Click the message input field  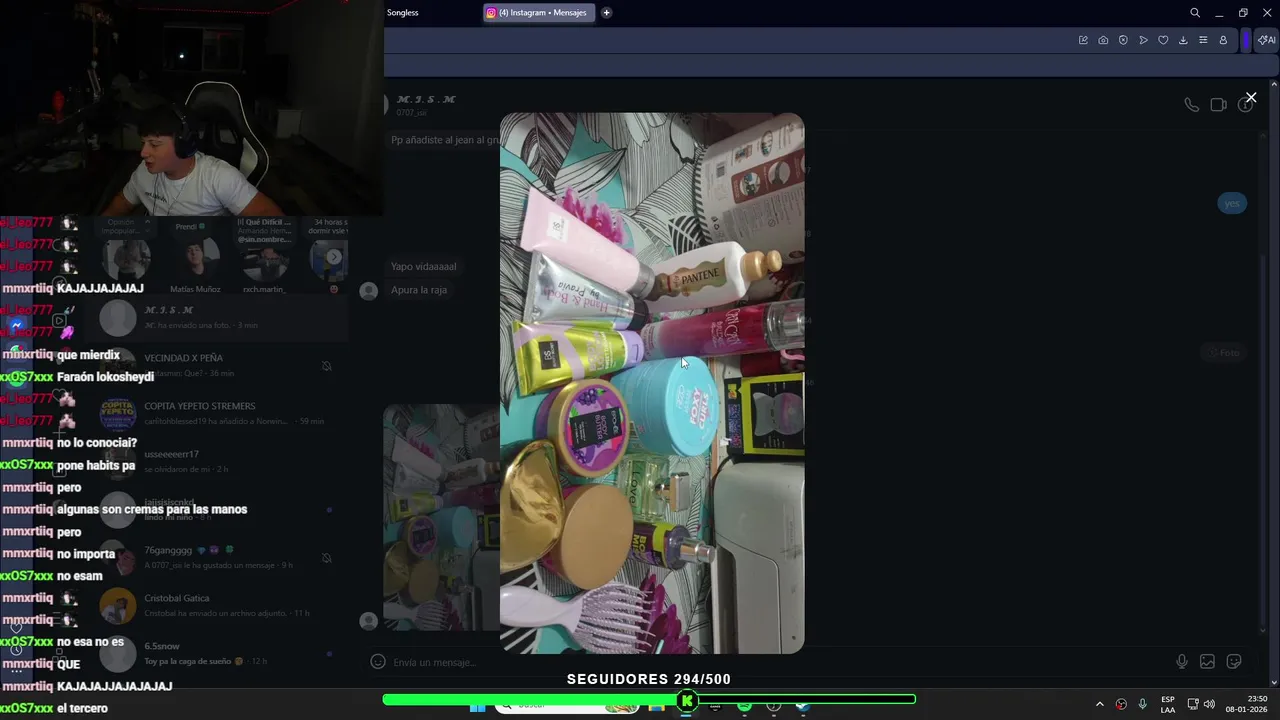click(780, 662)
